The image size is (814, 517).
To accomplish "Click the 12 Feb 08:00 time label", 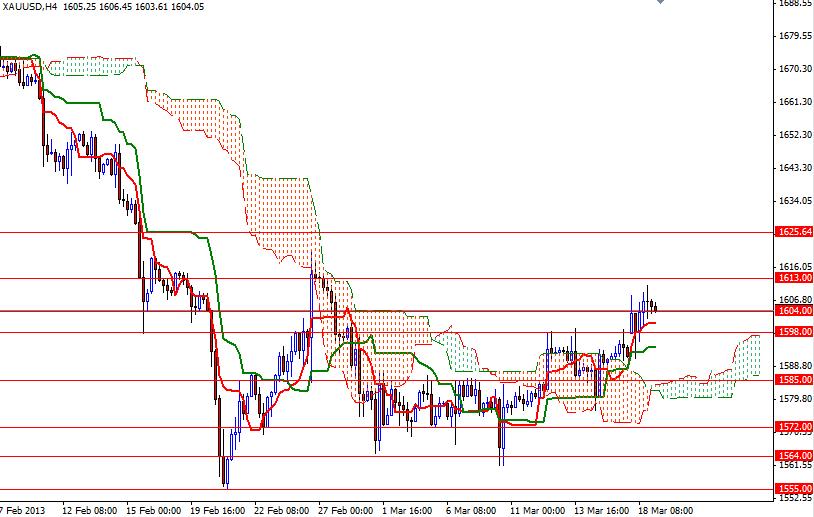I will point(89,510).
